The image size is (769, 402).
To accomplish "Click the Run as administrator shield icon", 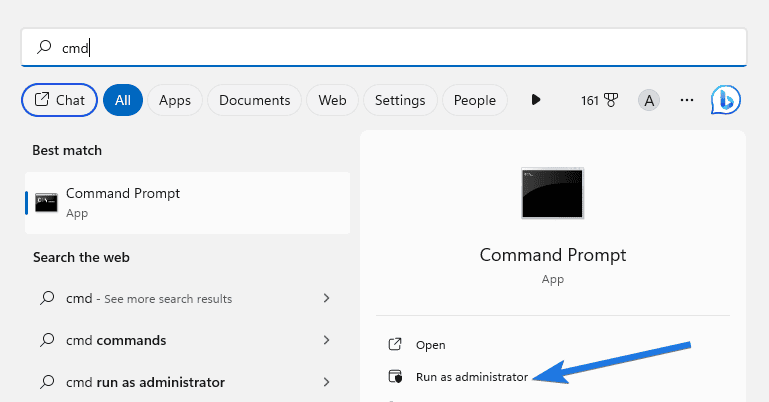I will 395,377.
